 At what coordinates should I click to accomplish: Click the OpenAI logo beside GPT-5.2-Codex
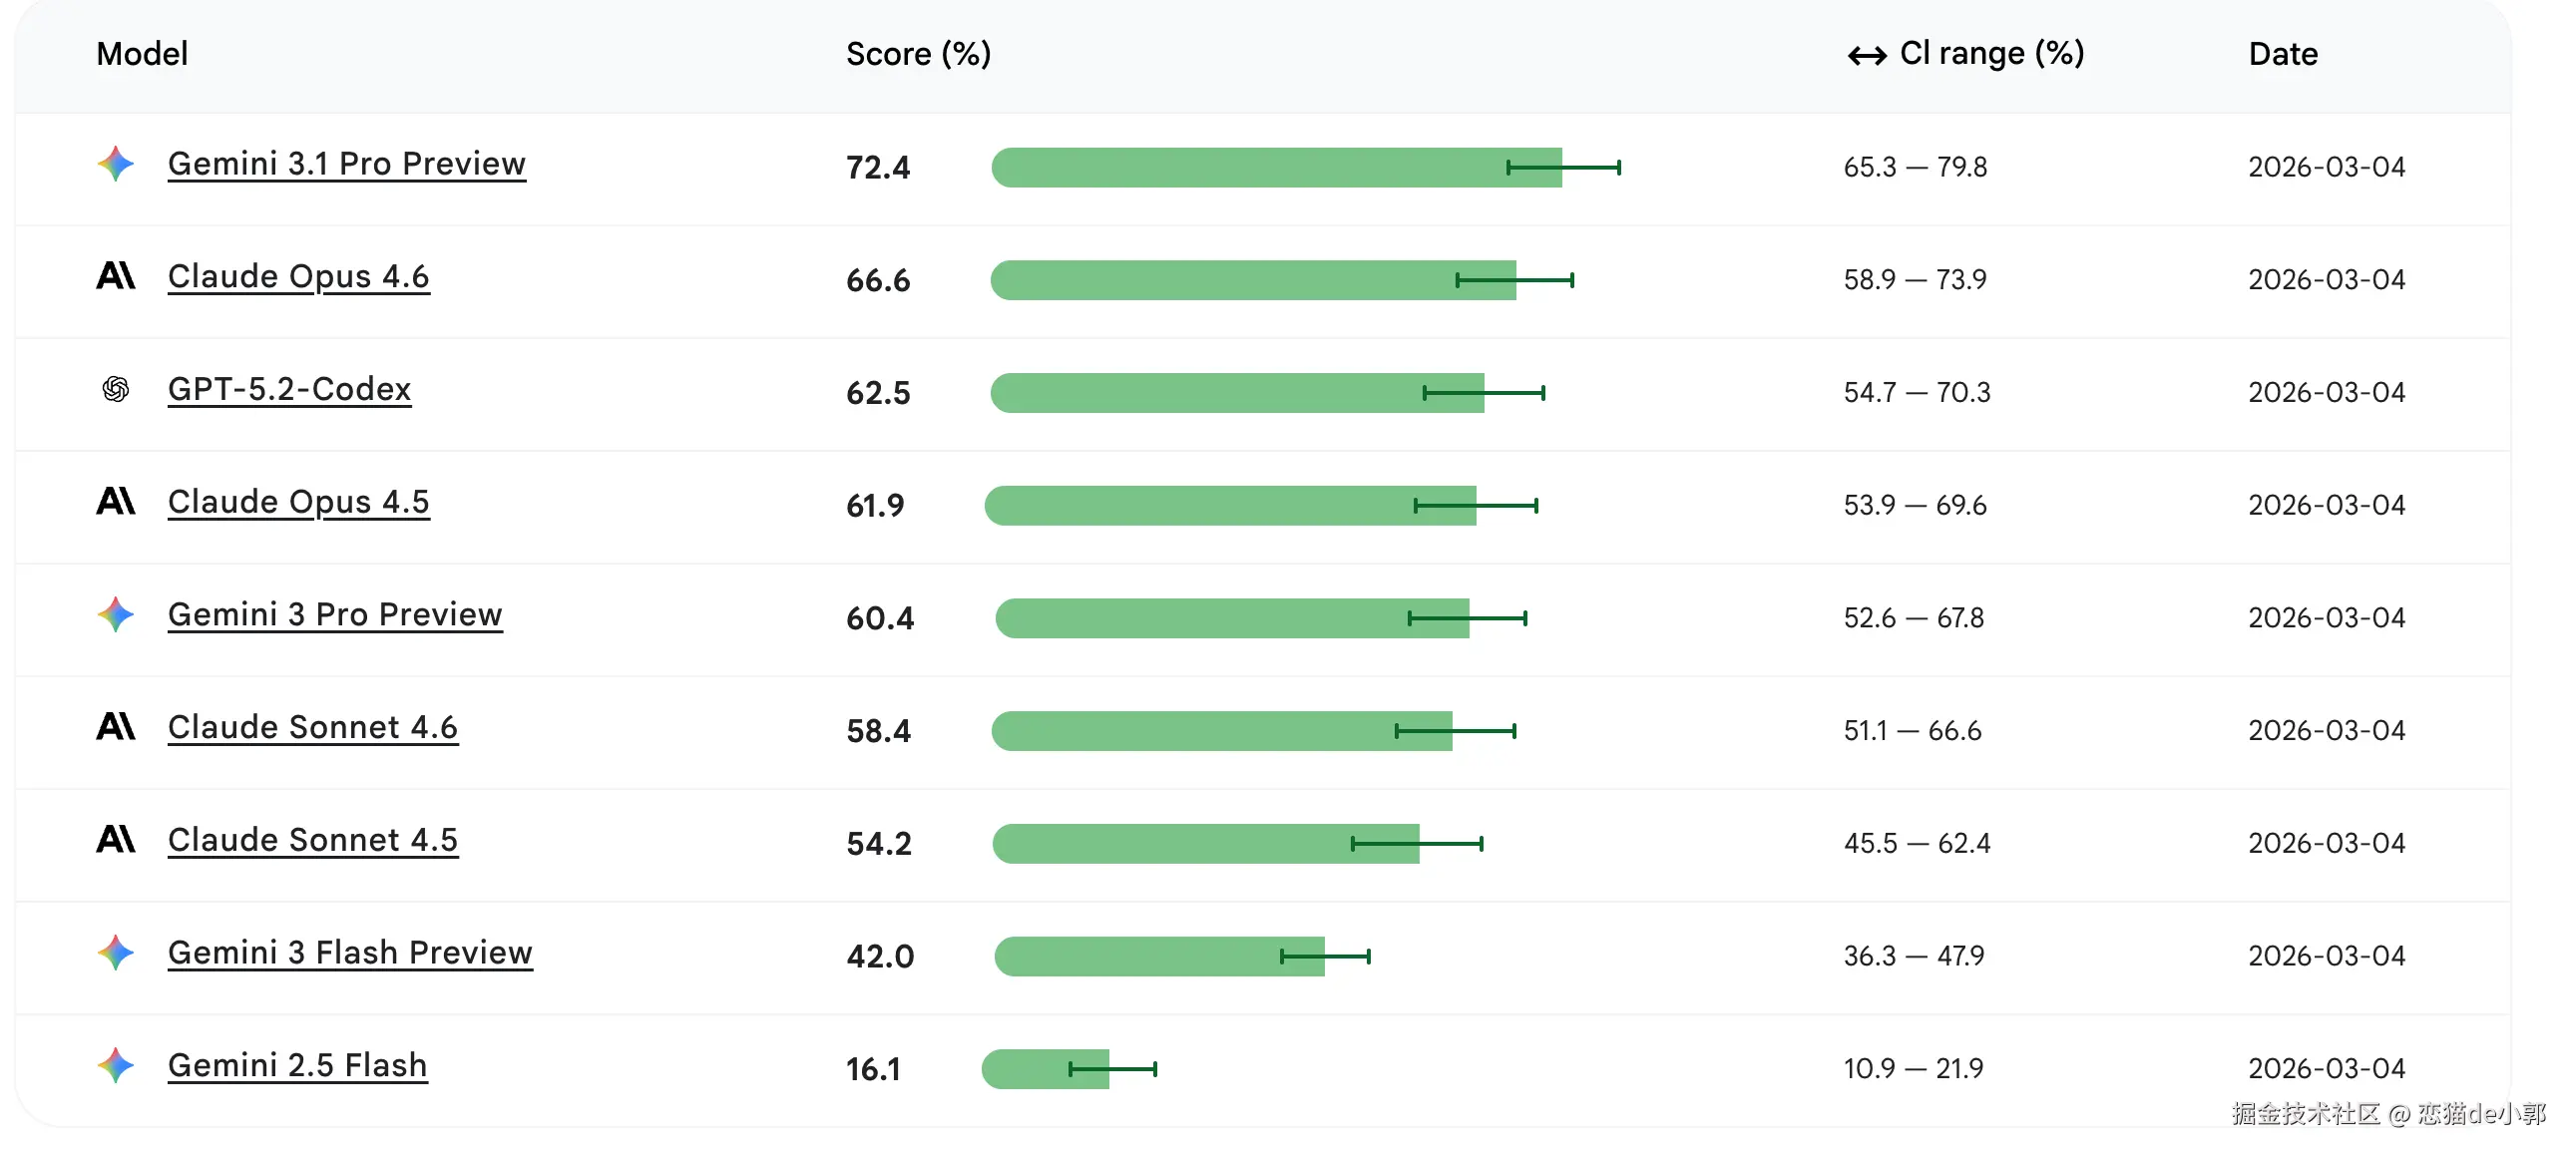(x=116, y=389)
